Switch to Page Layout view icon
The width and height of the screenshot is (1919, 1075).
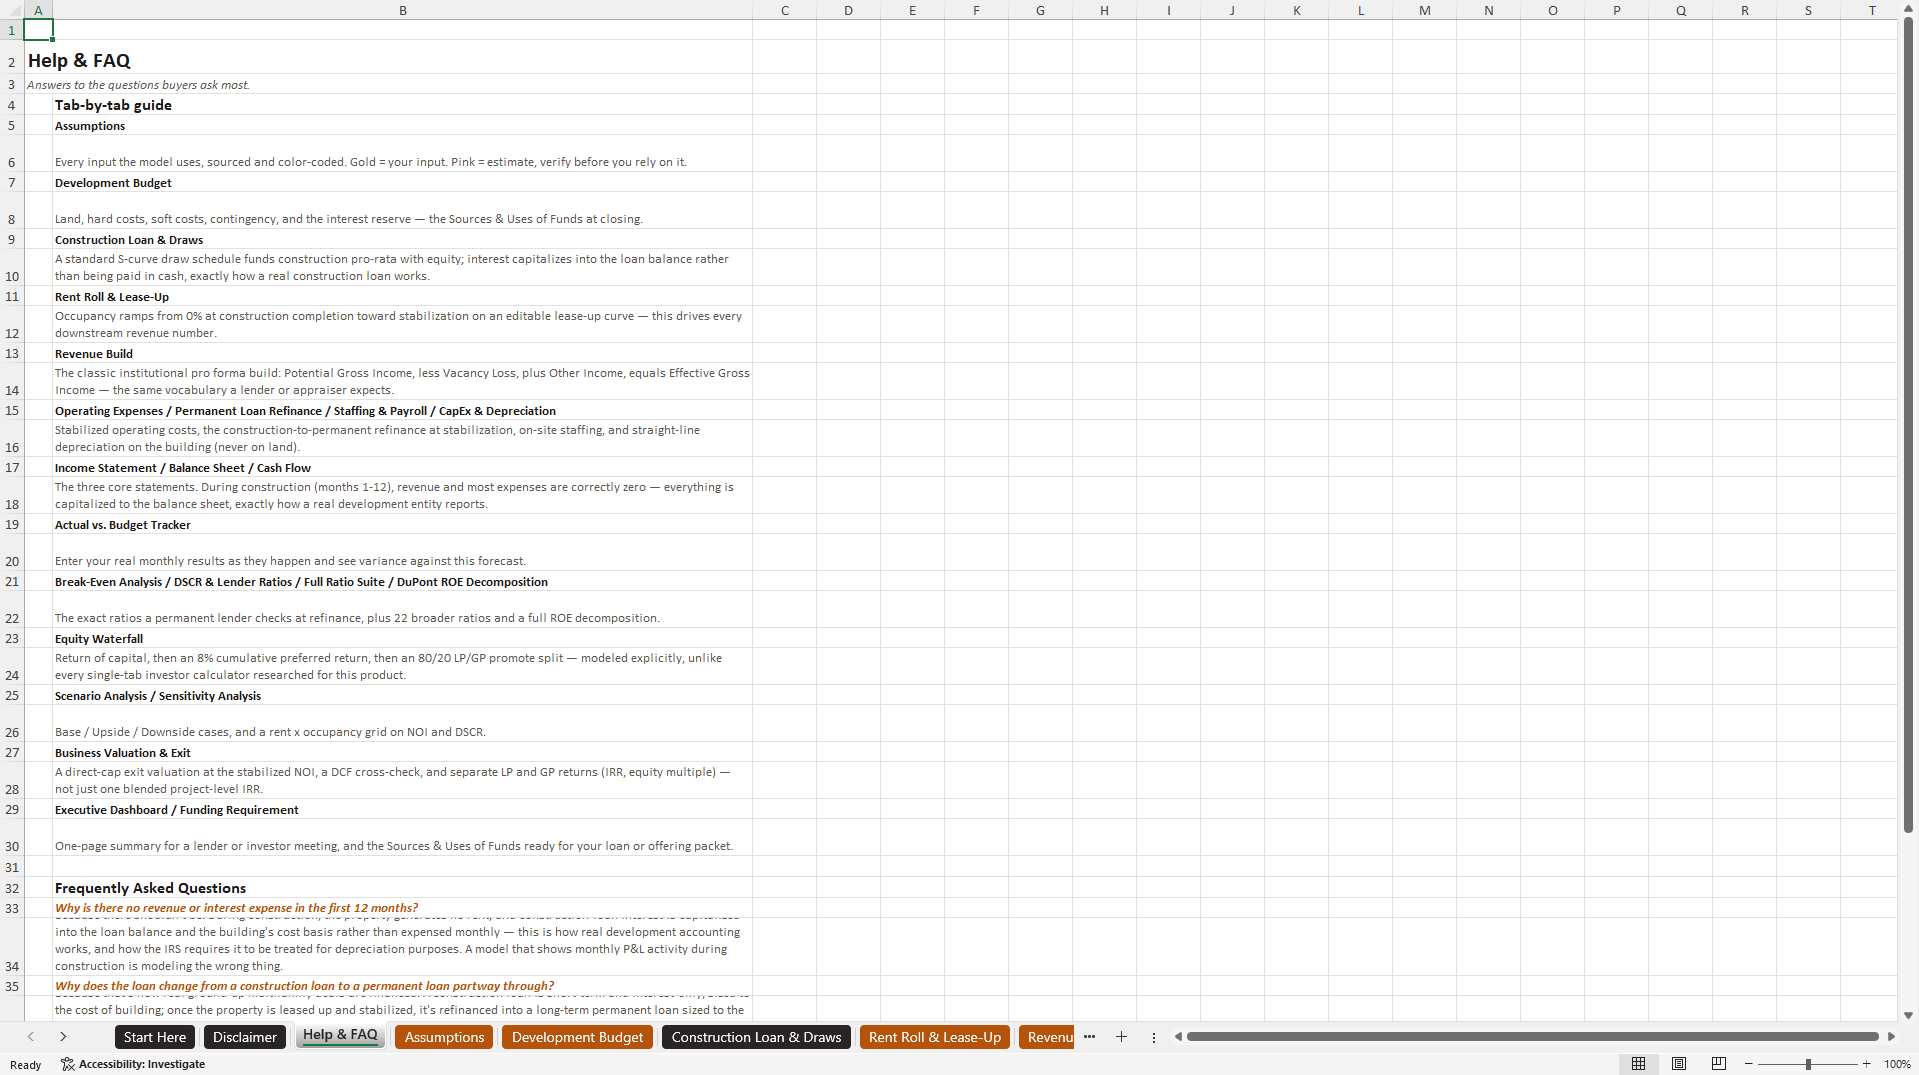(1679, 1064)
